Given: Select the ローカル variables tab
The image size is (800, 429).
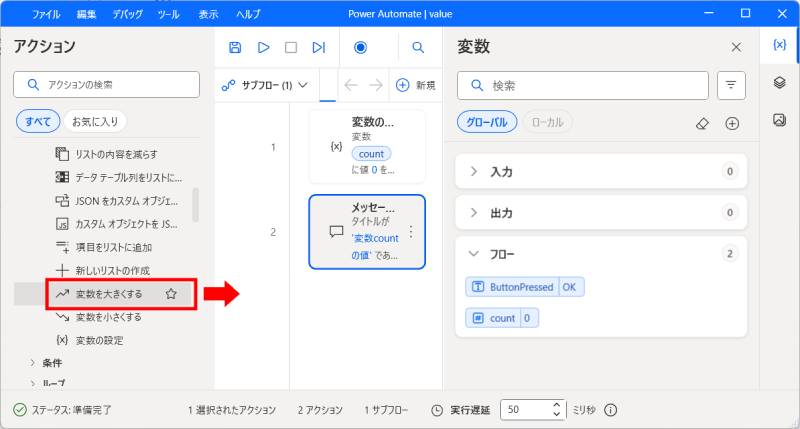Looking at the screenshot, I should coord(547,122).
